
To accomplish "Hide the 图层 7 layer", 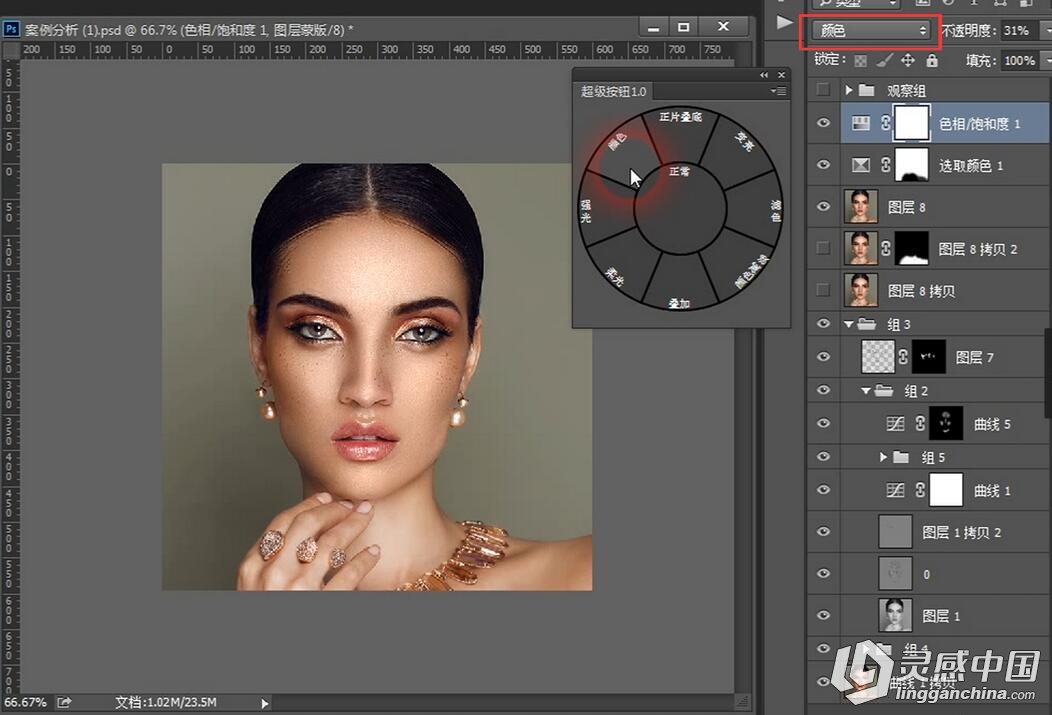I will (x=823, y=357).
